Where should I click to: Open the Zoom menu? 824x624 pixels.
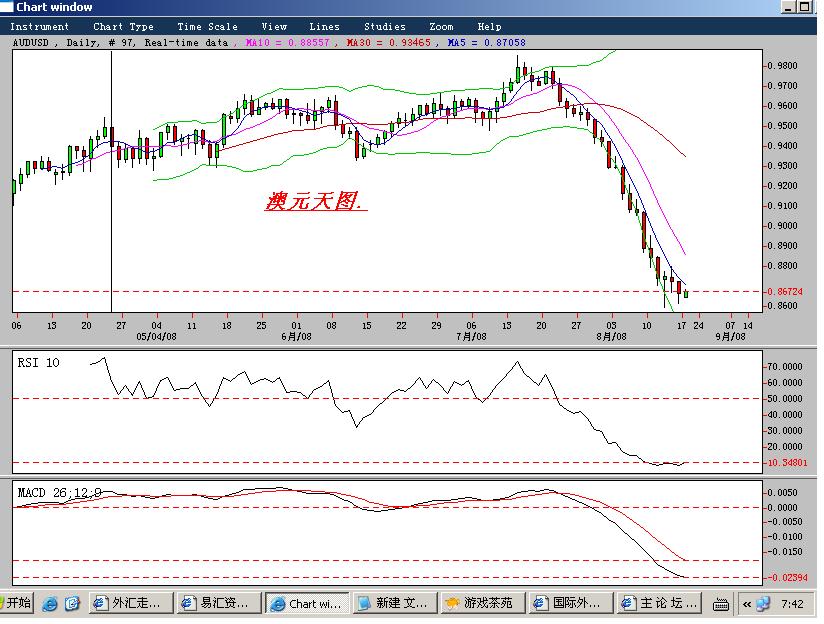coord(441,26)
